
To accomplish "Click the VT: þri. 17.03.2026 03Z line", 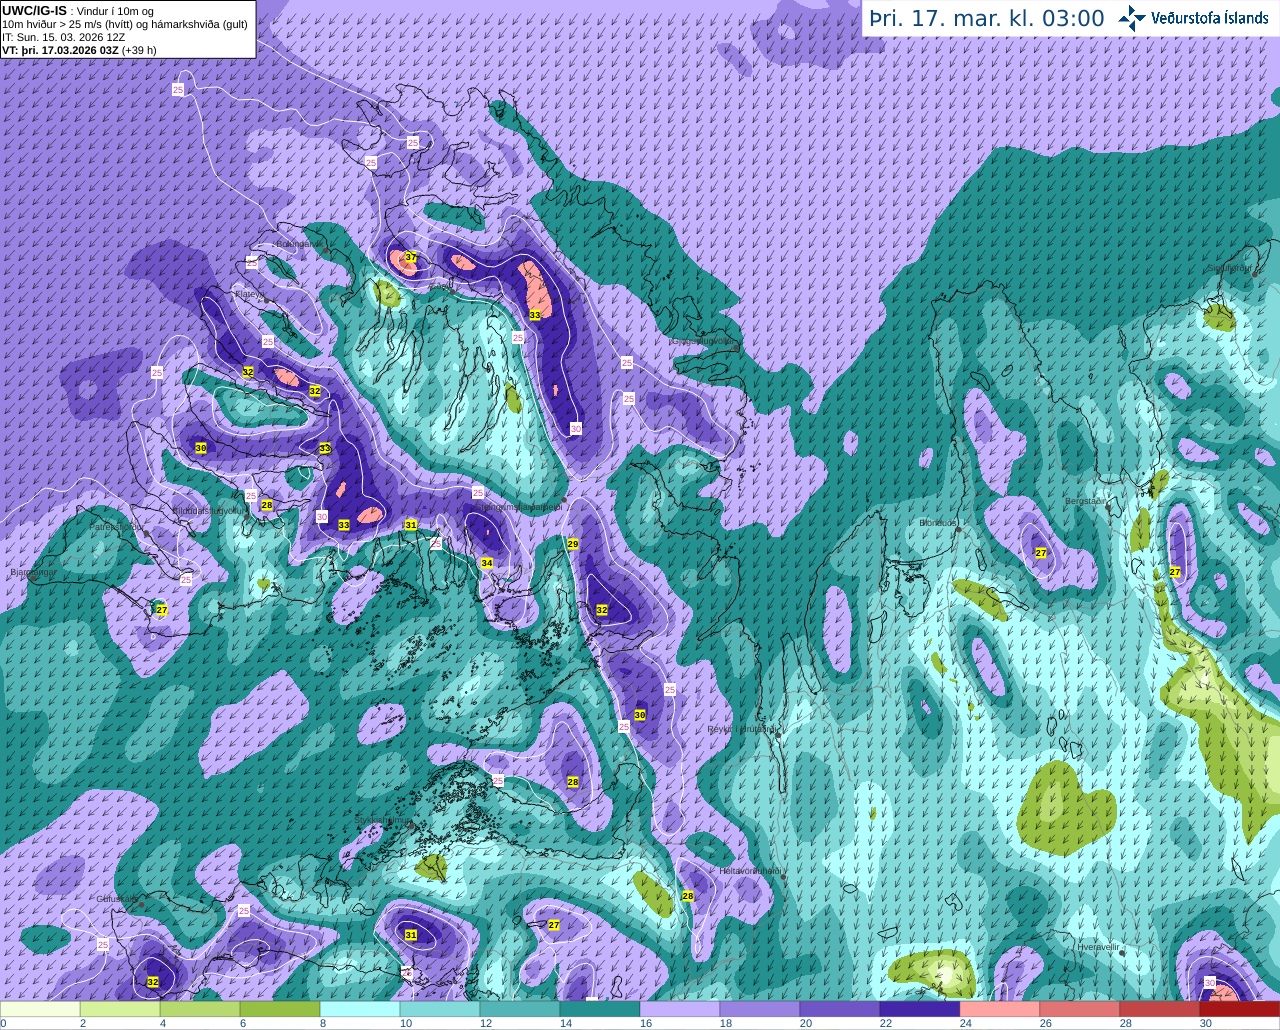I will [79, 49].
